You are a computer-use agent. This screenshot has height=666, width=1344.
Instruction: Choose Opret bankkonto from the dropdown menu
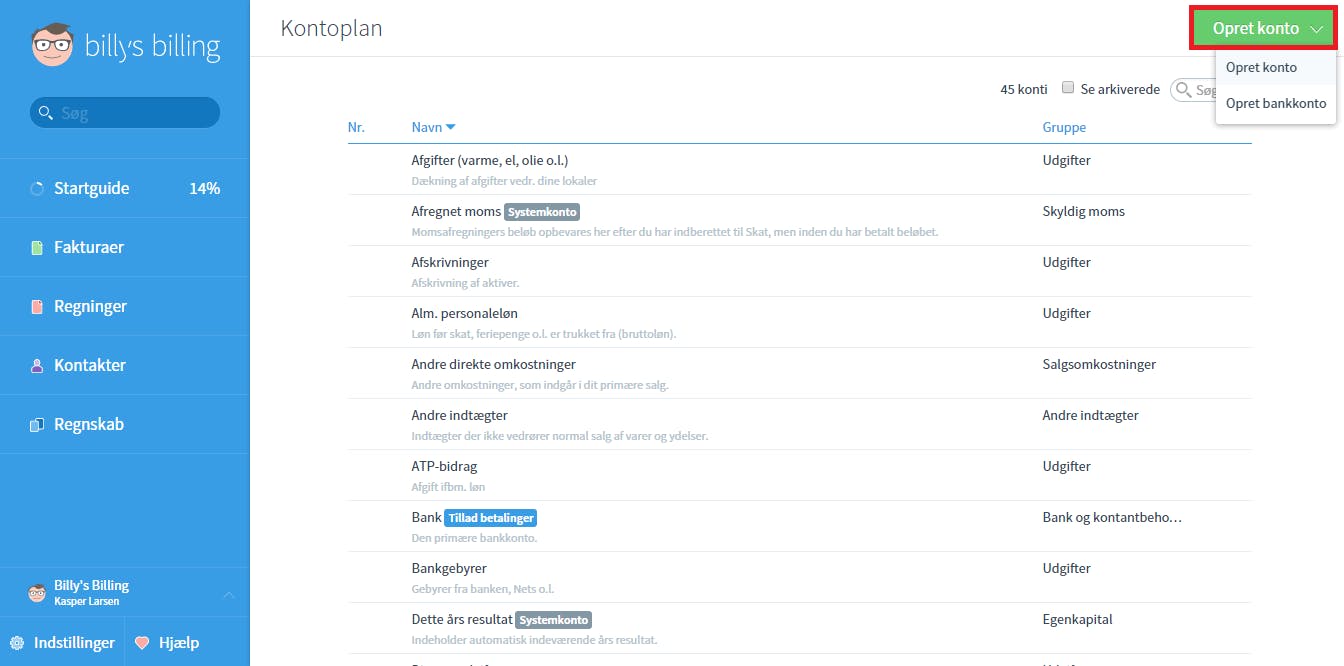click(x=1276, y=103)
